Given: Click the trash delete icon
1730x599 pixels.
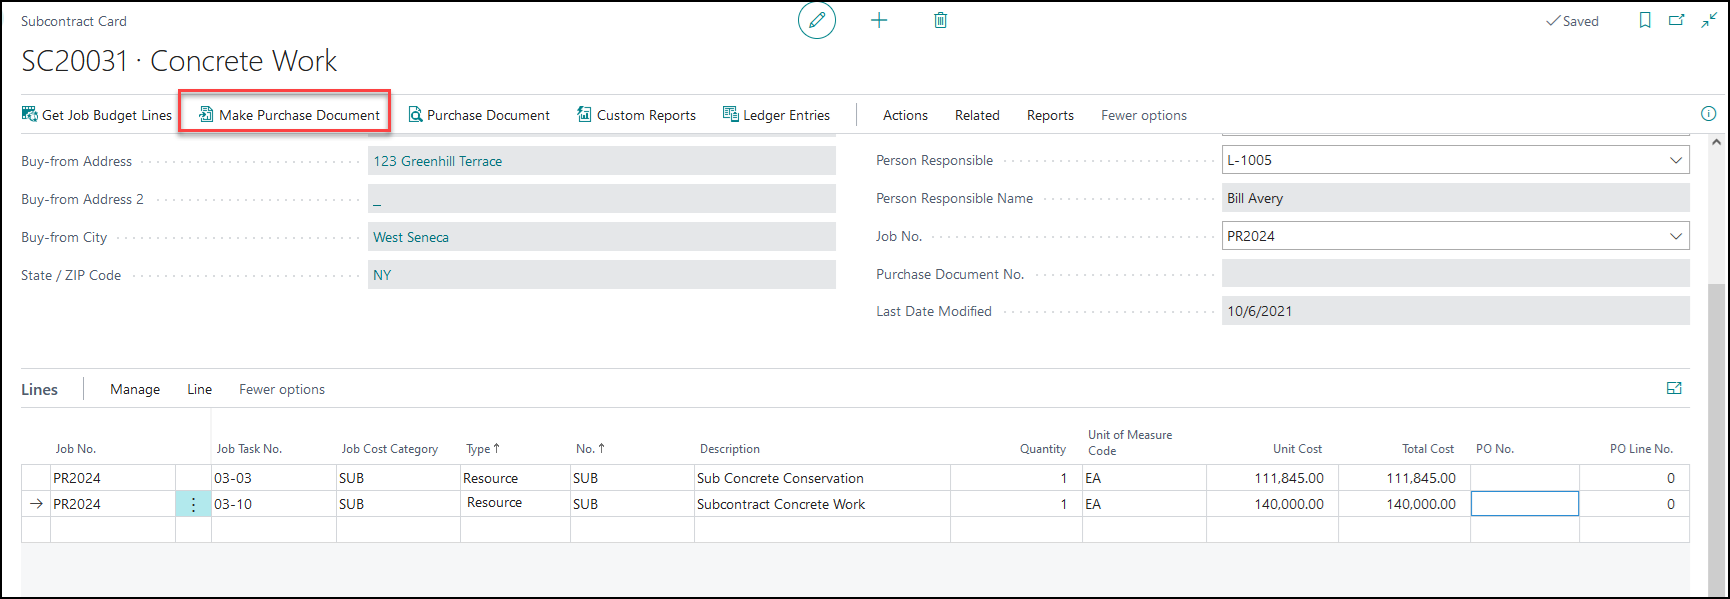Looking at the screenshot, I should (x=940, y=20).
